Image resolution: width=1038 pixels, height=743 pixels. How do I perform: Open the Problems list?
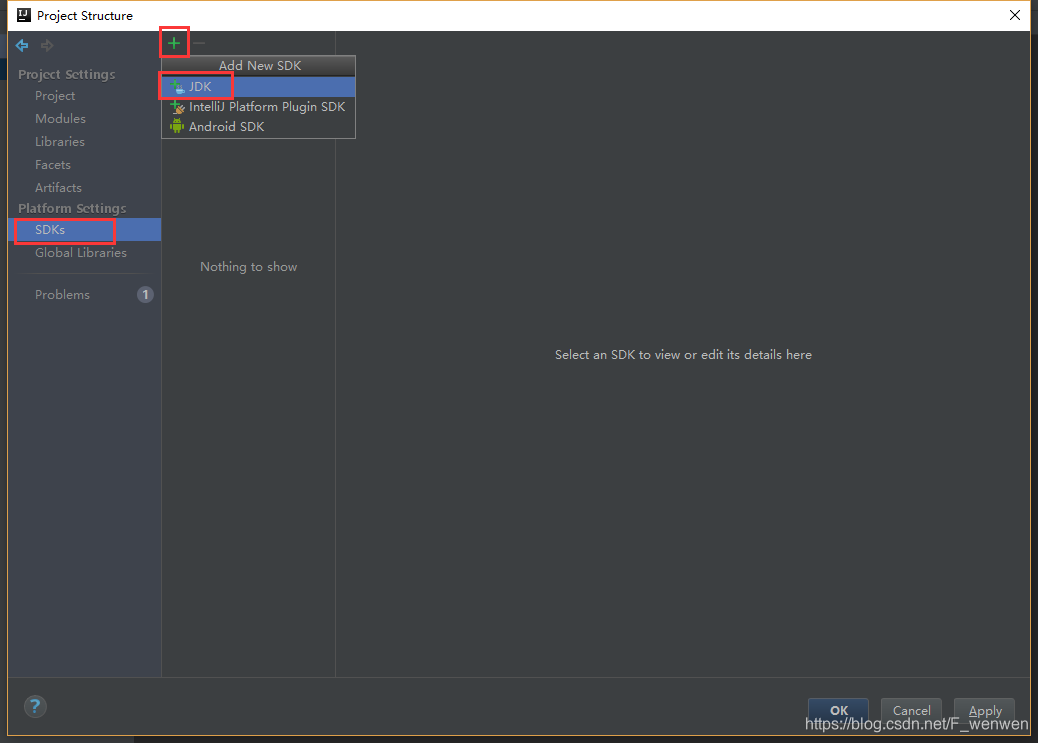[62, 295]
